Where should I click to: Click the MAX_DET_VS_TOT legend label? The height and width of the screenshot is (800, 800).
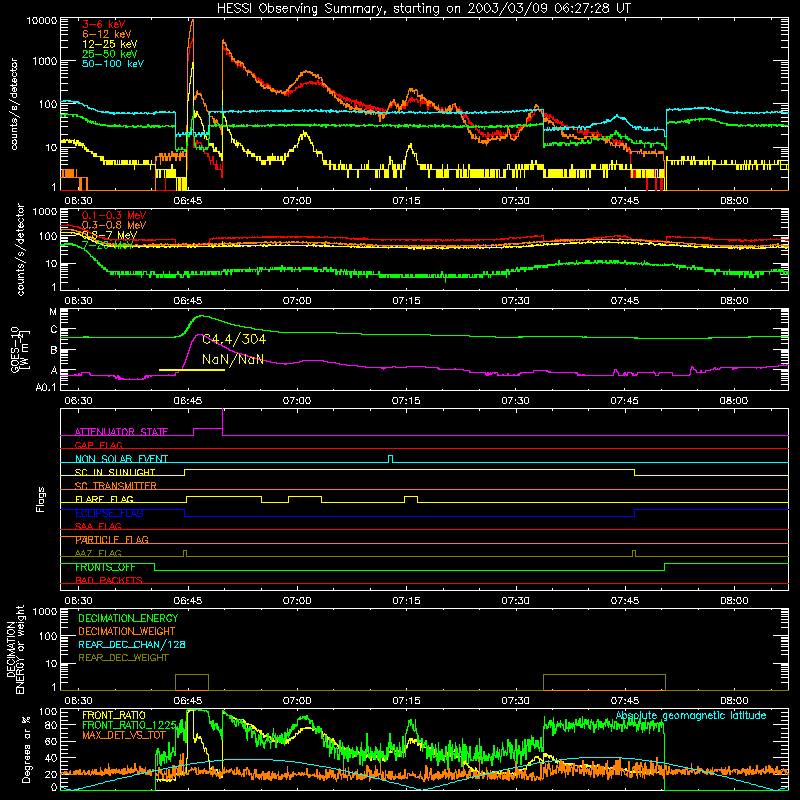[123, 735]
